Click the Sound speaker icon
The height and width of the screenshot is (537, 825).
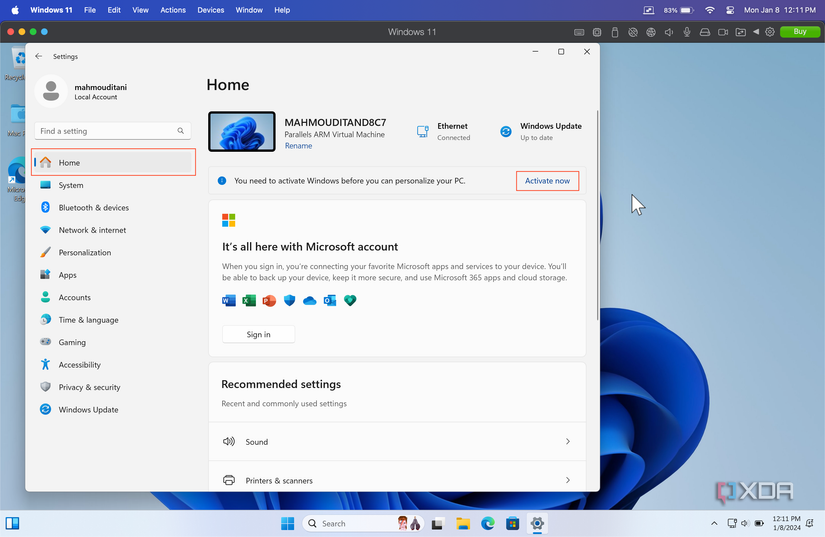(x=229, y=441)
